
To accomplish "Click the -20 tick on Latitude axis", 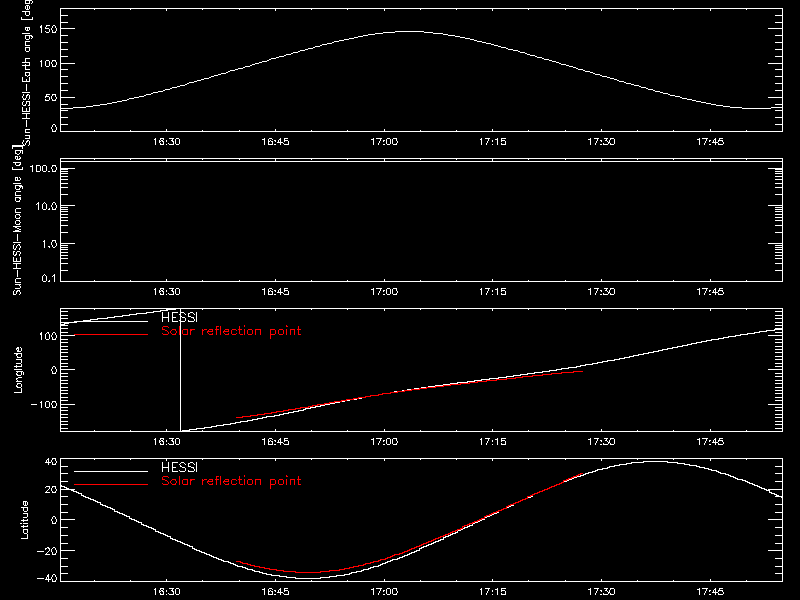I will 47,551.
